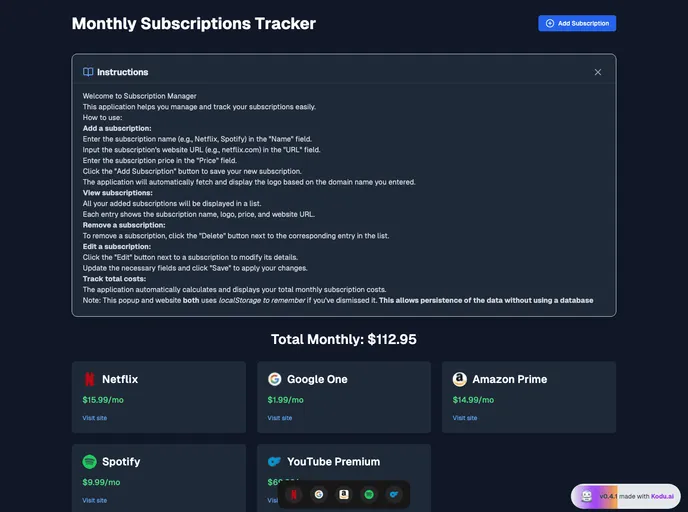This screenshot has width=688, height=512.
Task: Click the Google One logo icon
Action: pyautogui.click(x=274, y=379)
